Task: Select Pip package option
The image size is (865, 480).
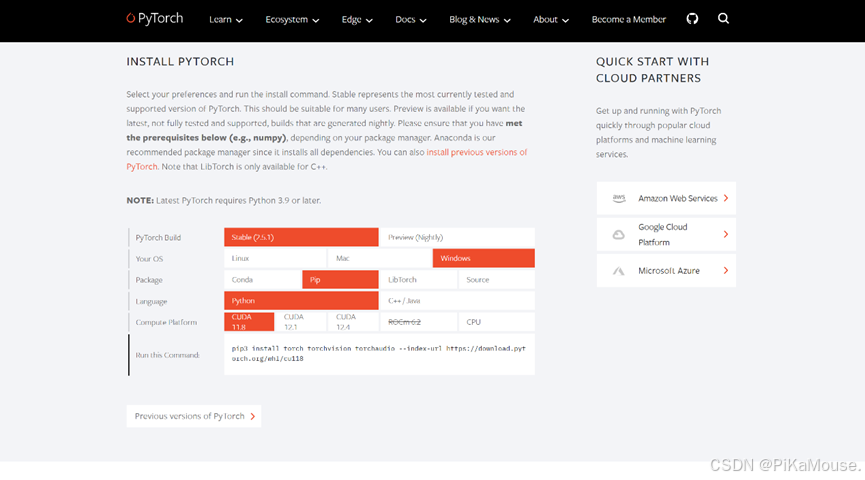Action: coord(340,280)
